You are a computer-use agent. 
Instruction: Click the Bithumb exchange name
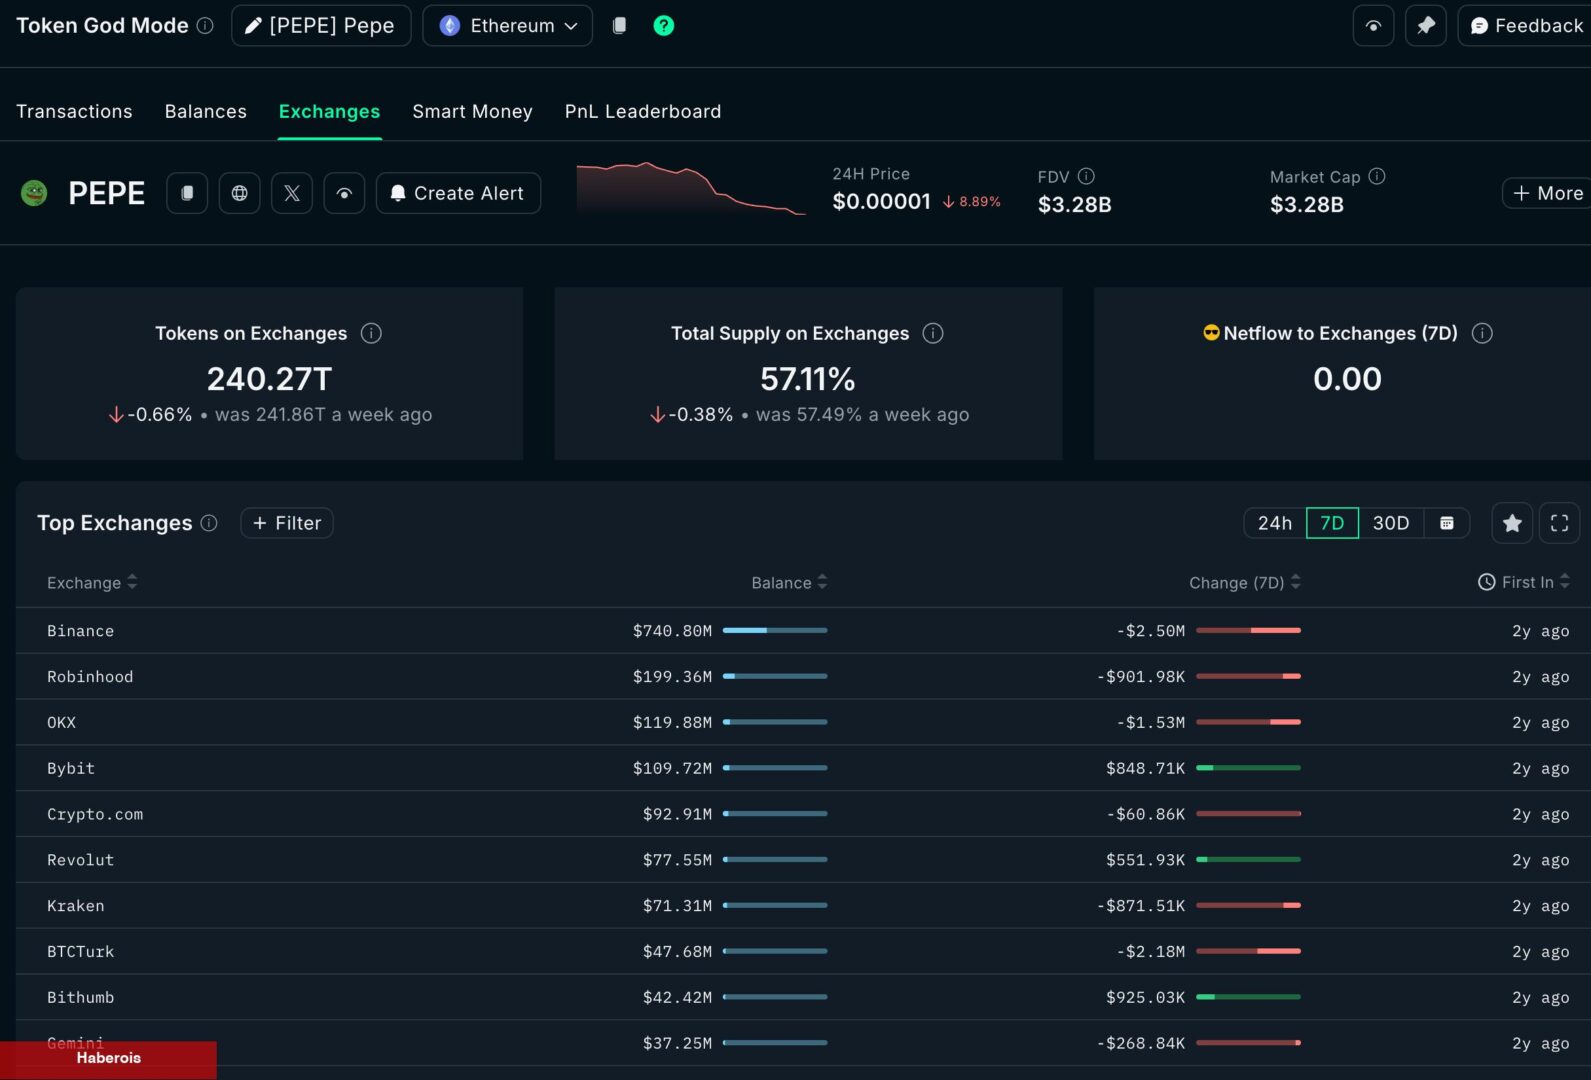(80, 998)
